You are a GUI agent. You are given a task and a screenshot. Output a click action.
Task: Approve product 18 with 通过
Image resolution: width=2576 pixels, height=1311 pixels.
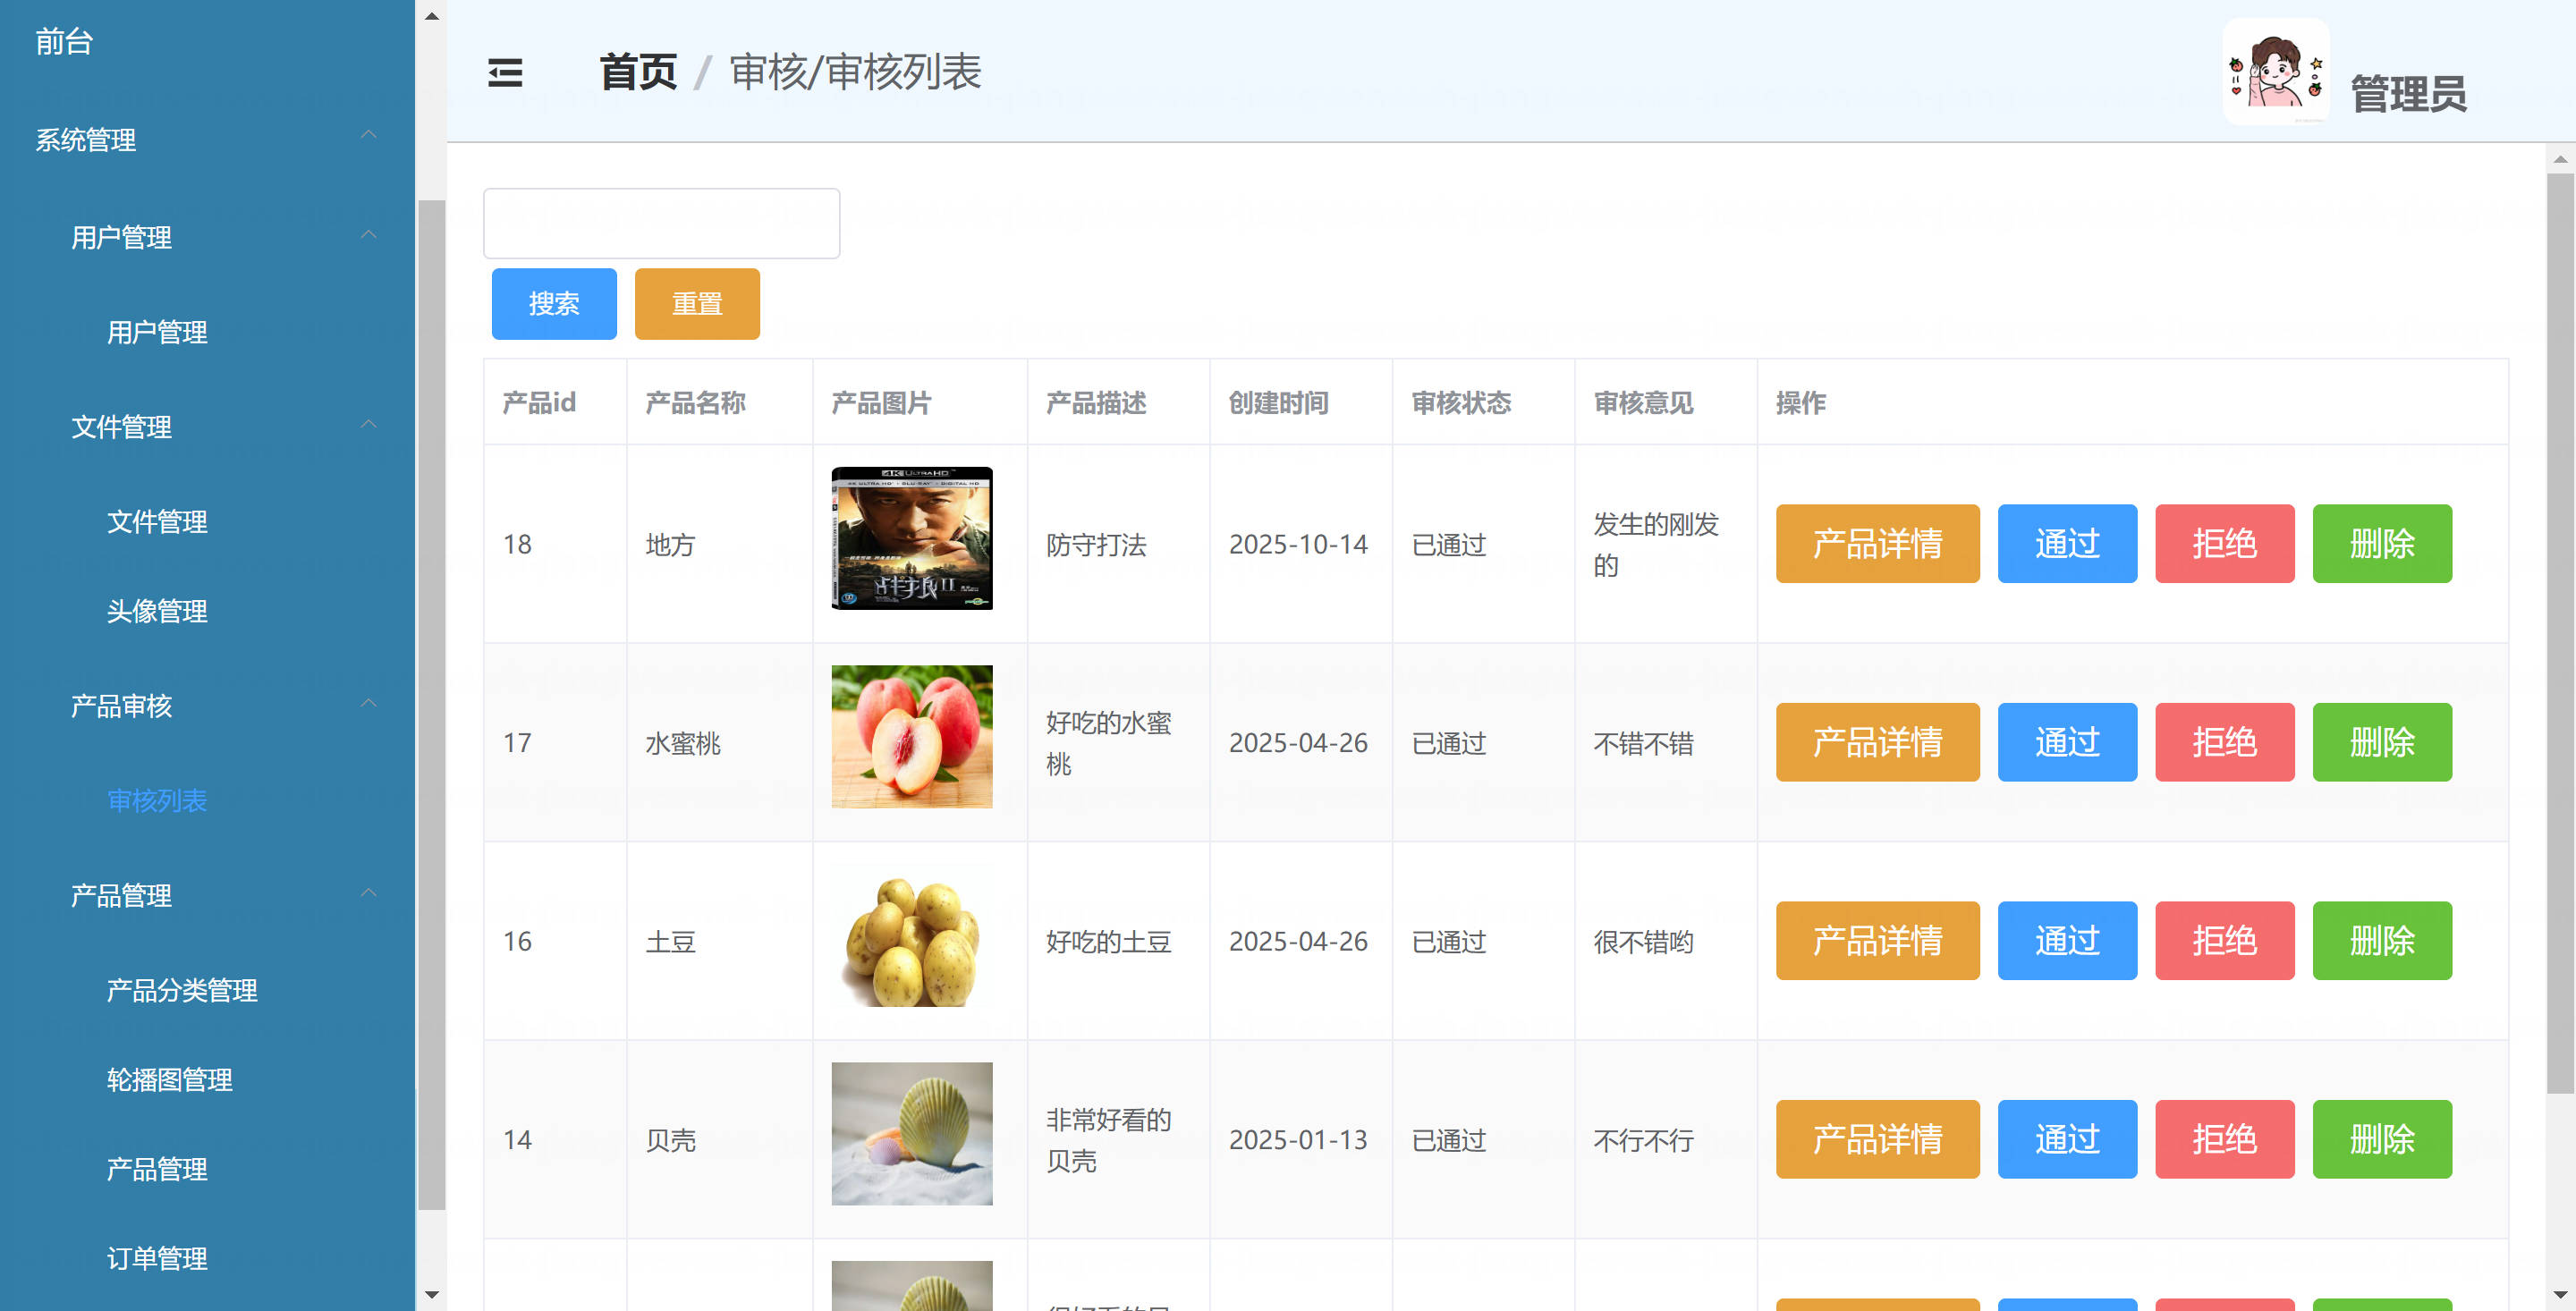click(x=2068, y=544)
